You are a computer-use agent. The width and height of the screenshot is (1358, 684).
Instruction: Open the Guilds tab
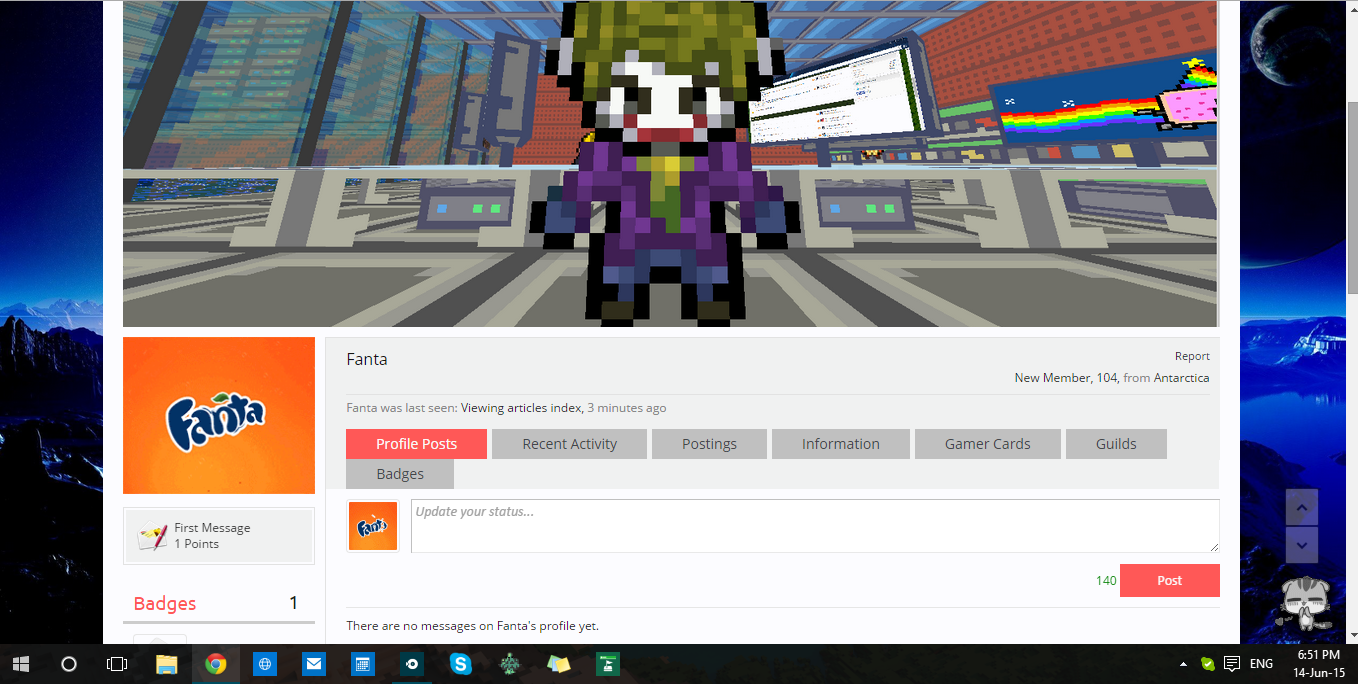[1116, 444]
